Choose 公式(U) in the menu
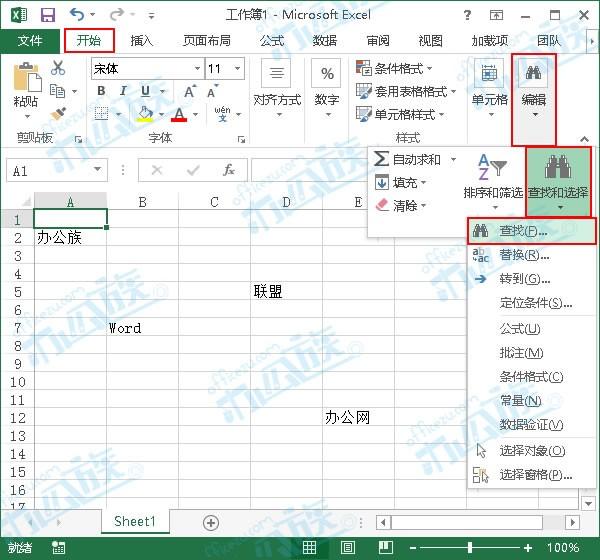This screenshot has width=600, height=560. [532, 329]
